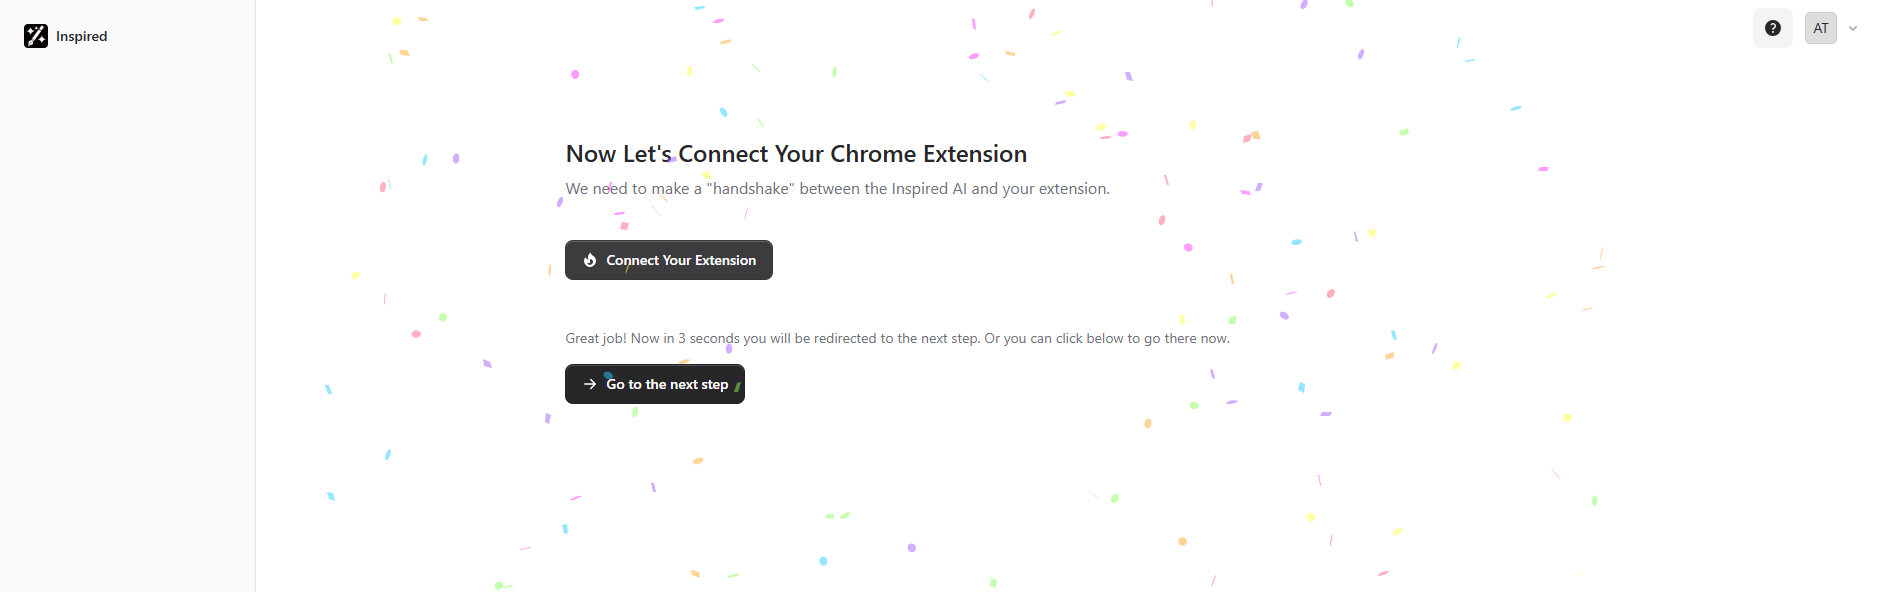Viewport: 1883px width, 592px height.
Task: Select the Inspired brand name in sidebar
Action: pos(81,36)
